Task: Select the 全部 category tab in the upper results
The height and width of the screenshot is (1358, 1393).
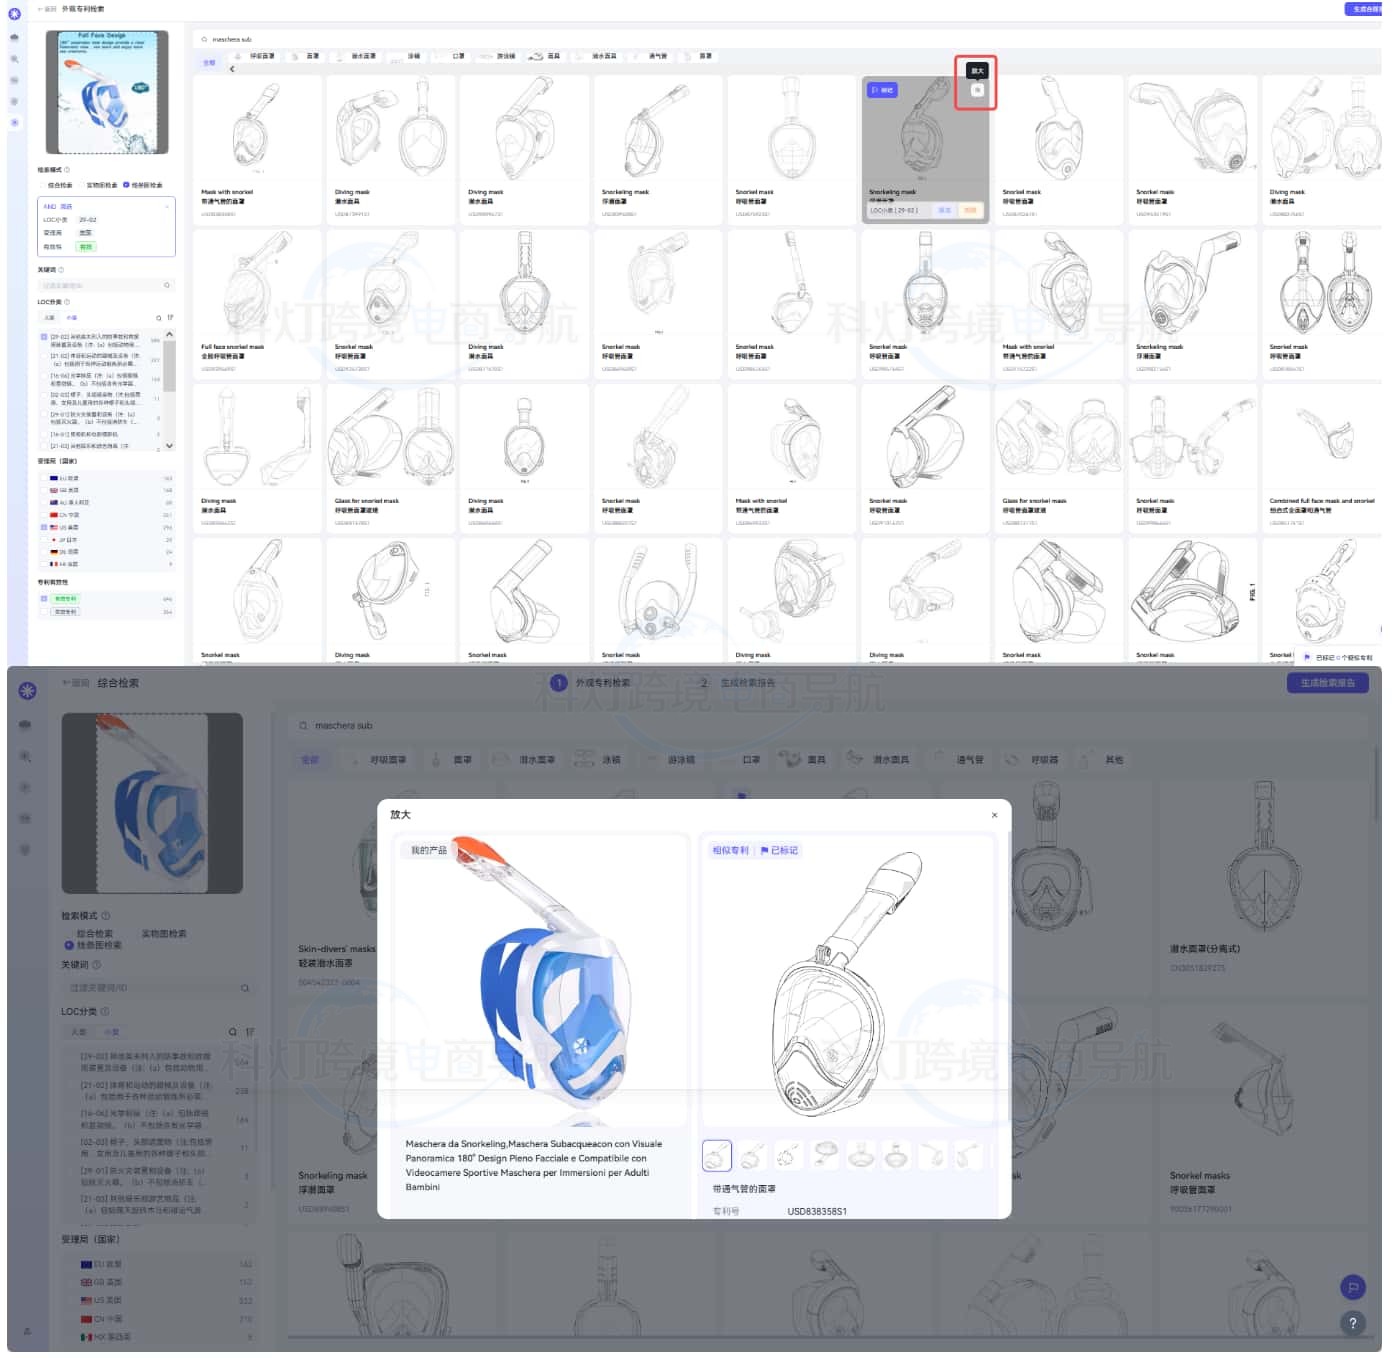Action: click(210, 63)
